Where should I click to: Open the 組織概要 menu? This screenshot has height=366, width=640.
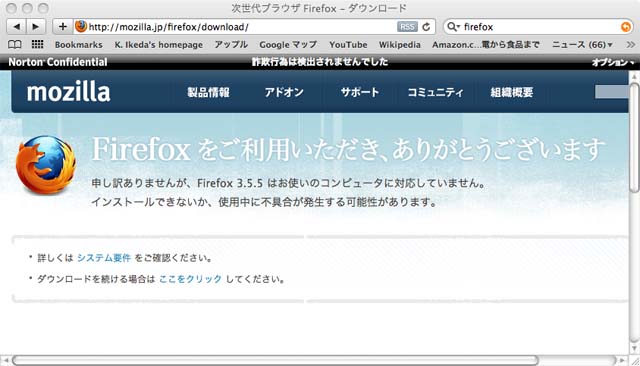[x=511, y=93]
